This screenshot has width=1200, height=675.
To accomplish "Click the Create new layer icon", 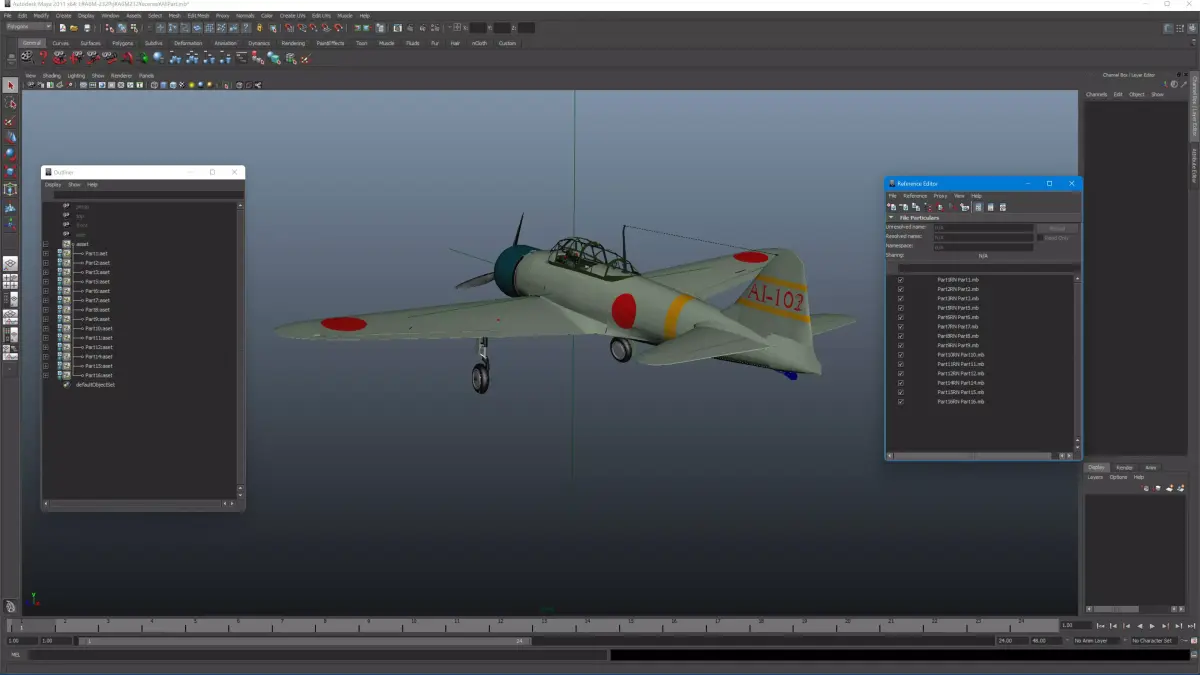I will (1168, 488).
